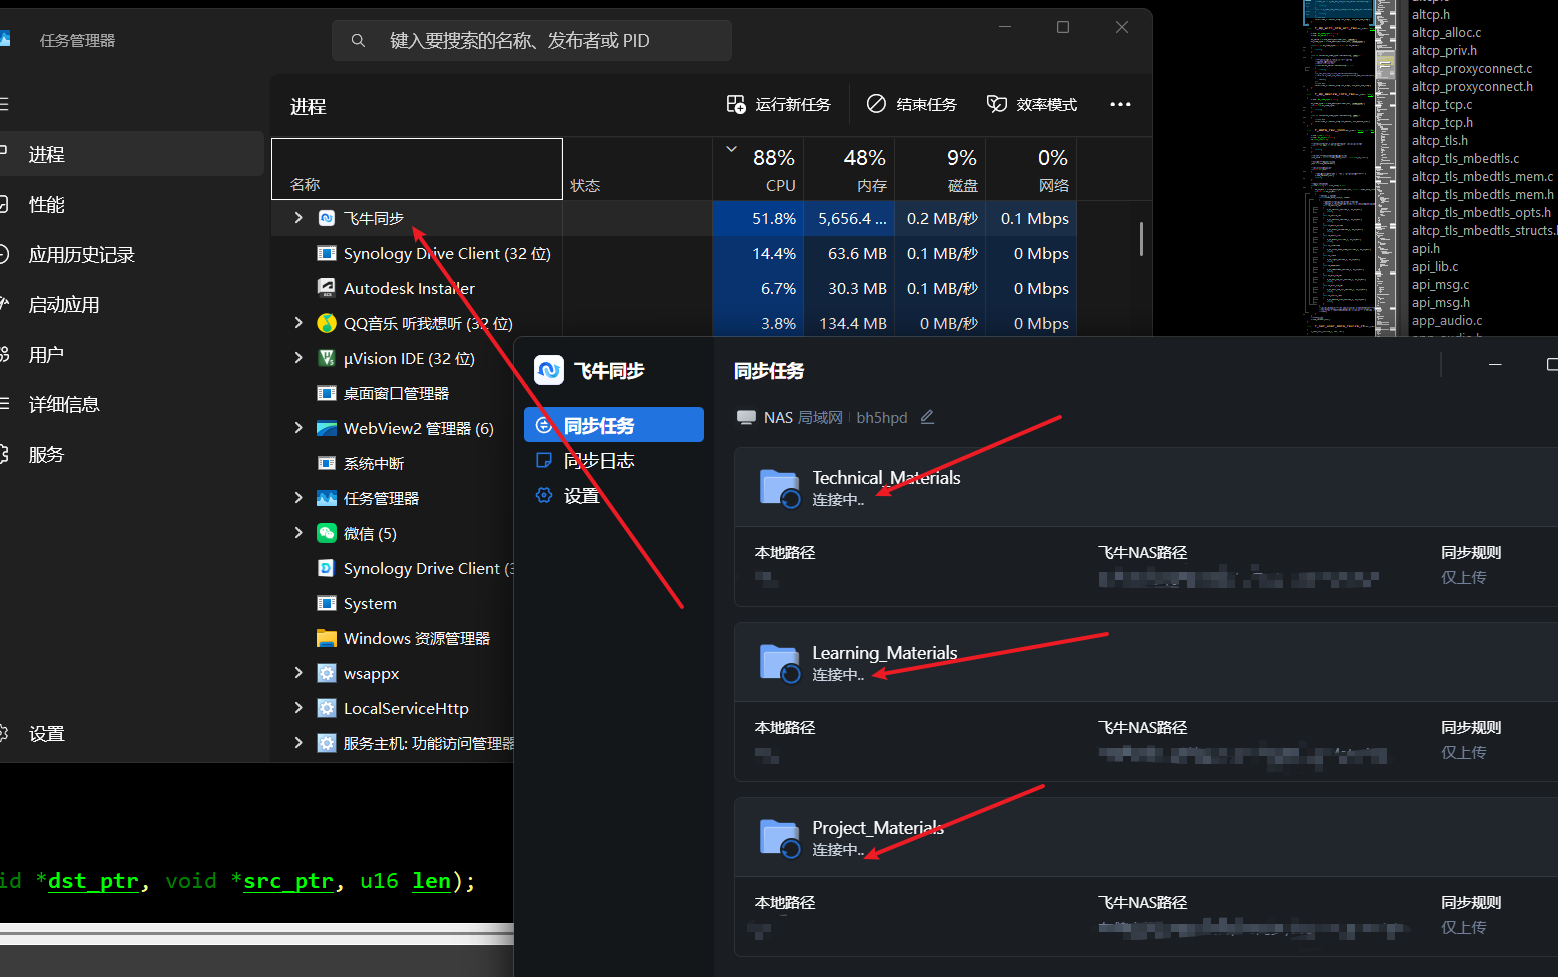Sort processes by the 名称 column header

tap(417, 169)
